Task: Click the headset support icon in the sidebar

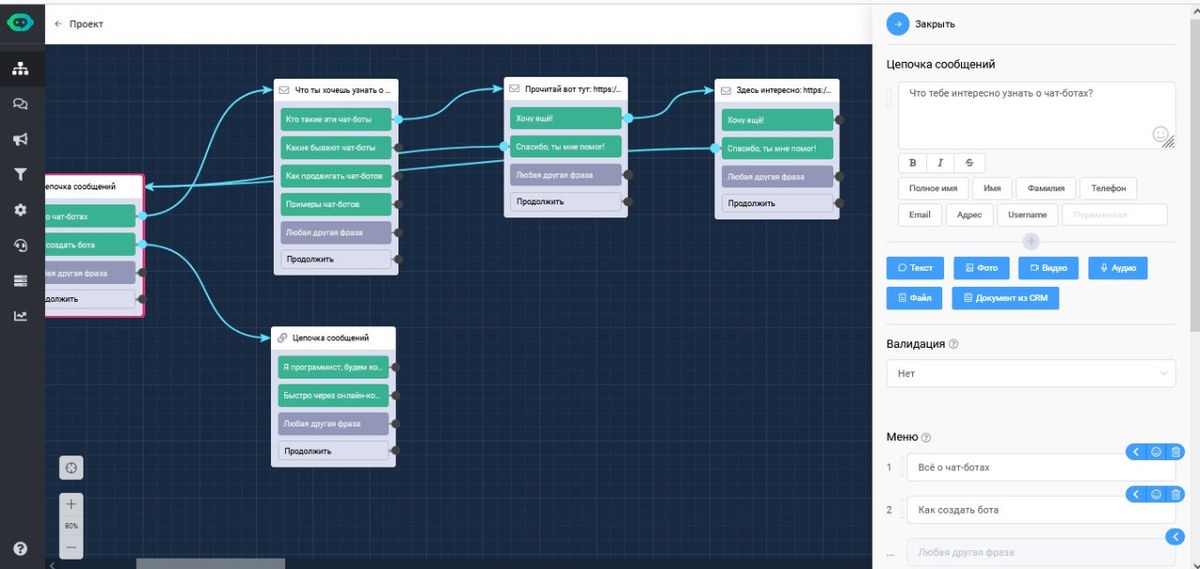Action: 20,246
